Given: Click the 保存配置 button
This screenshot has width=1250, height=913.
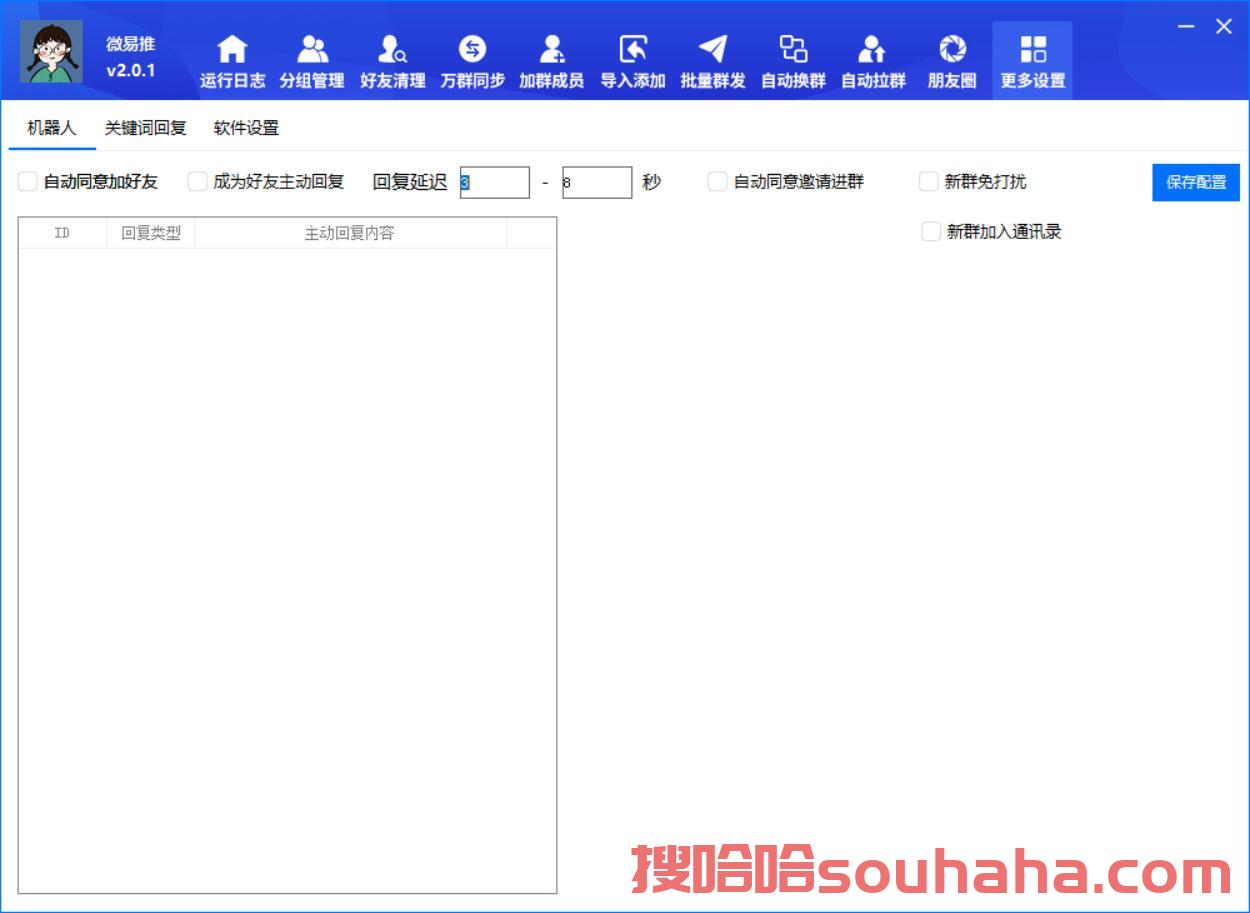Looking at the screenshot, I should pos(1195,183).
